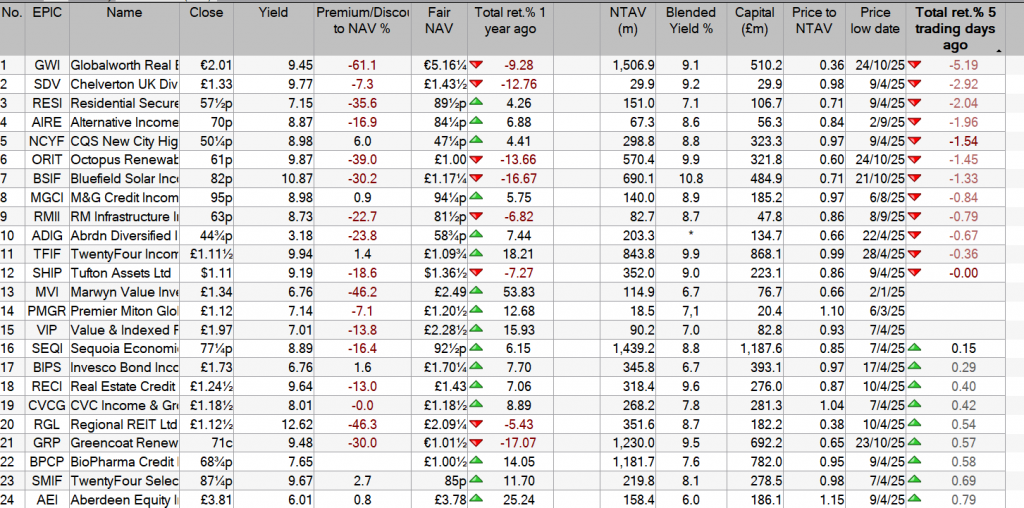Click red arrow beside RGL's -5.43 return

(x=478, y=422)
